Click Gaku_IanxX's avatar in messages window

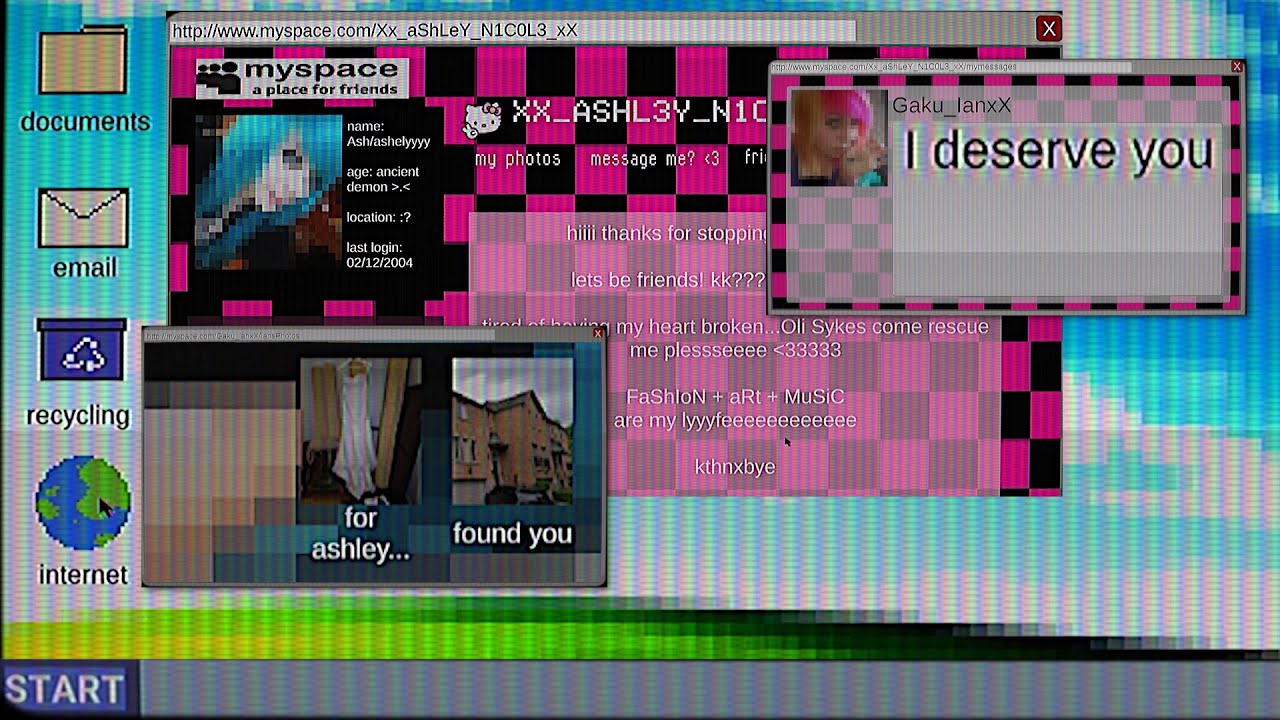pos(839,138)
